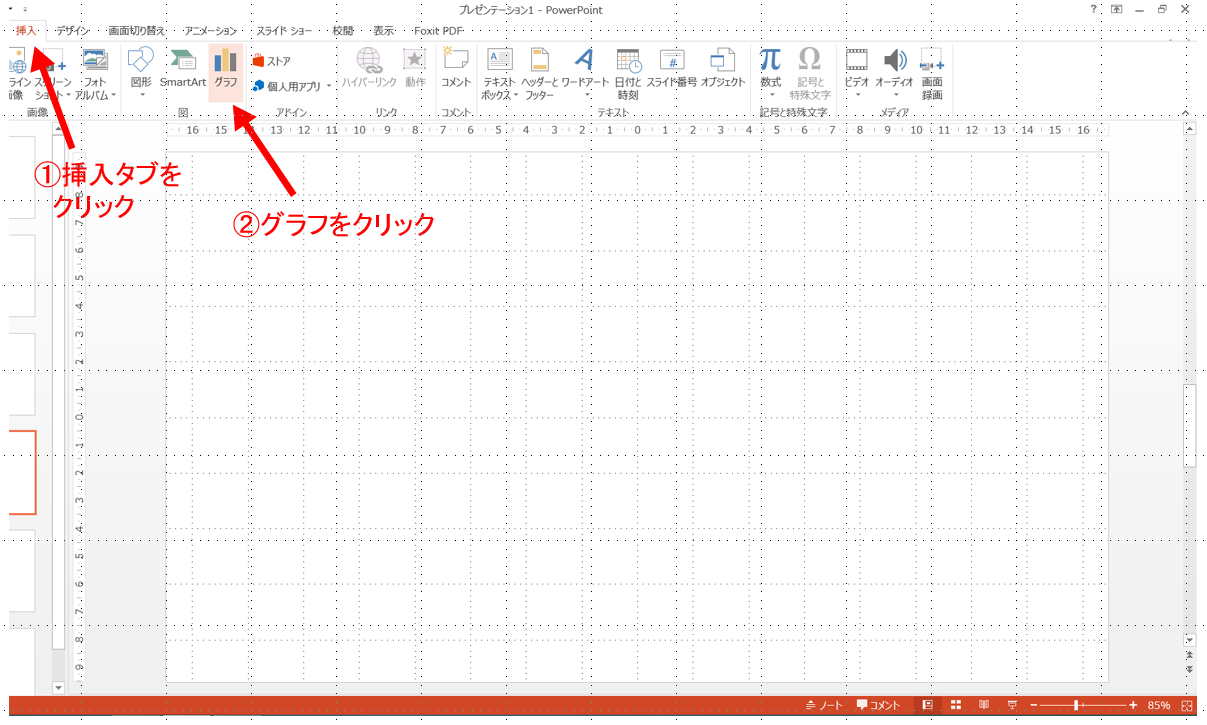The height and width of the screenshot is (725, 1207).
Task: Click the zoom slider in status bar
Action: 1076,705
